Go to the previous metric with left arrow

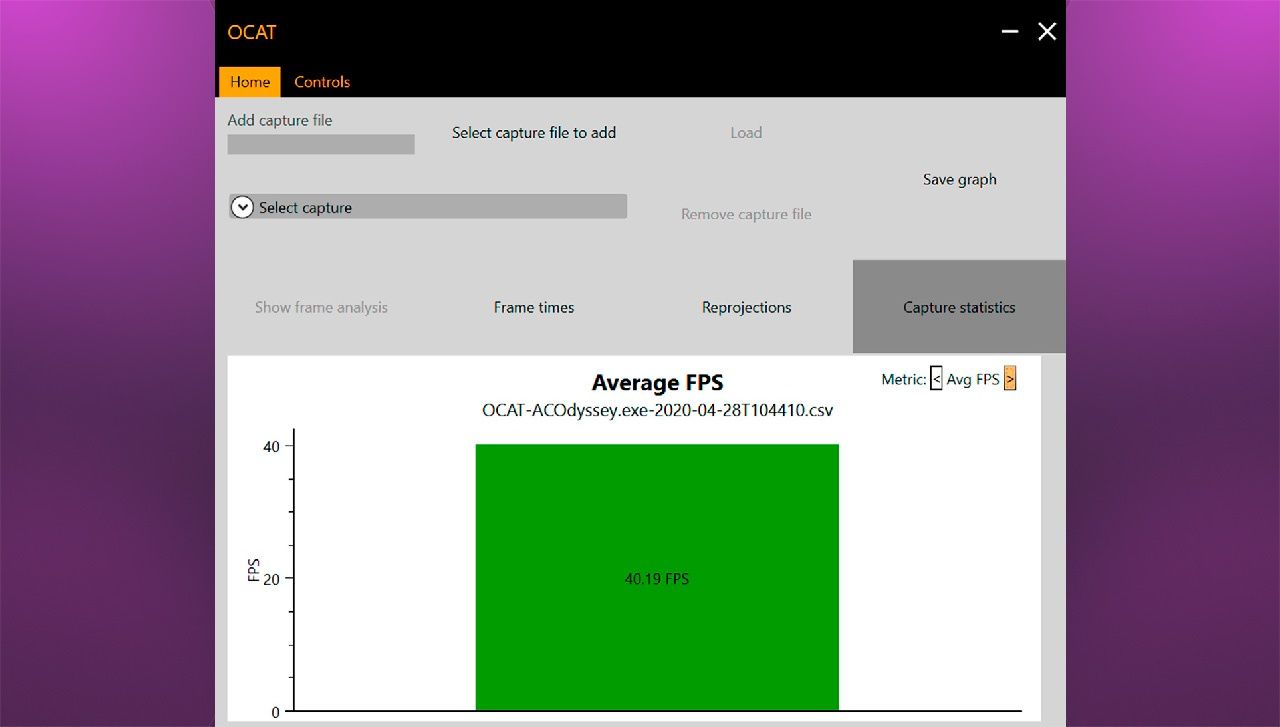pyautogui.click(x=936, y=379)
